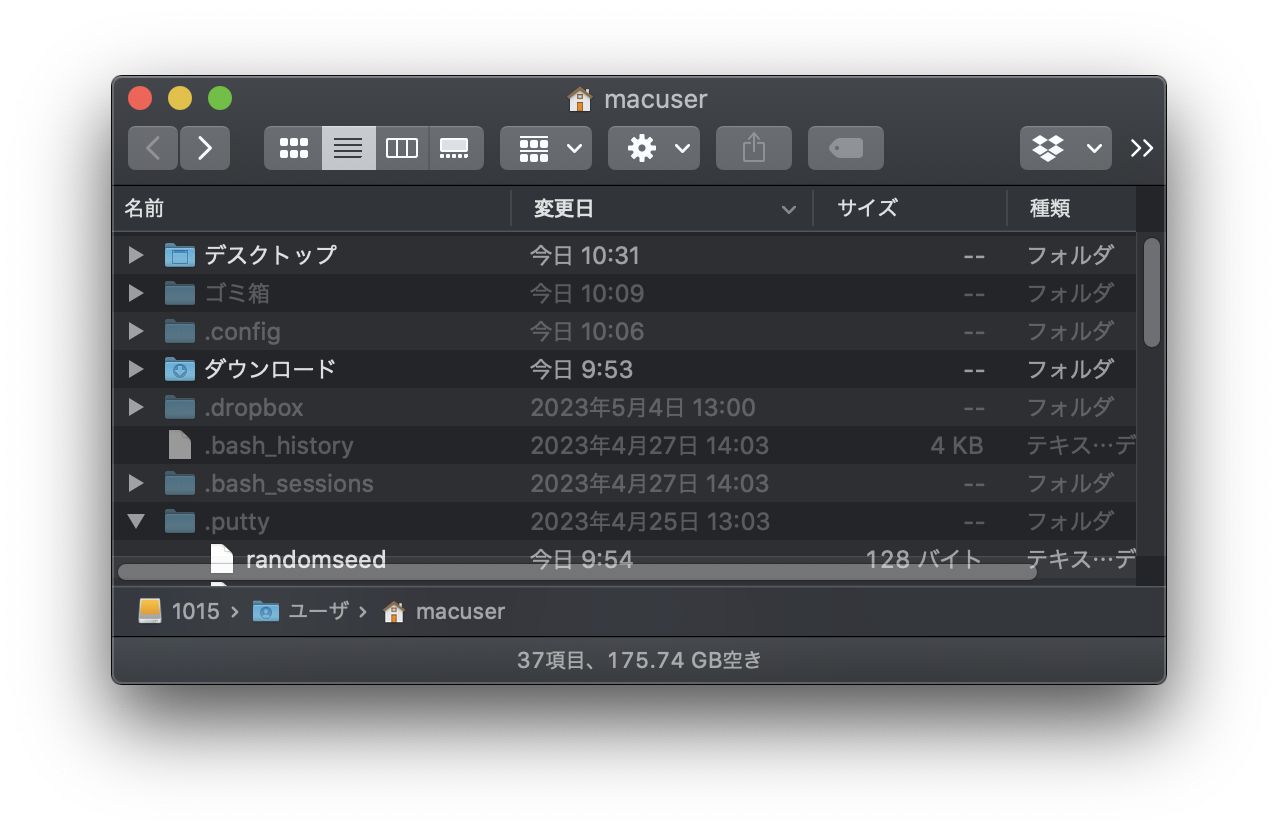Click the Tag toolbar icon
The width and height of the screenshot is (1278, 832).
click(x=845, y=147)
